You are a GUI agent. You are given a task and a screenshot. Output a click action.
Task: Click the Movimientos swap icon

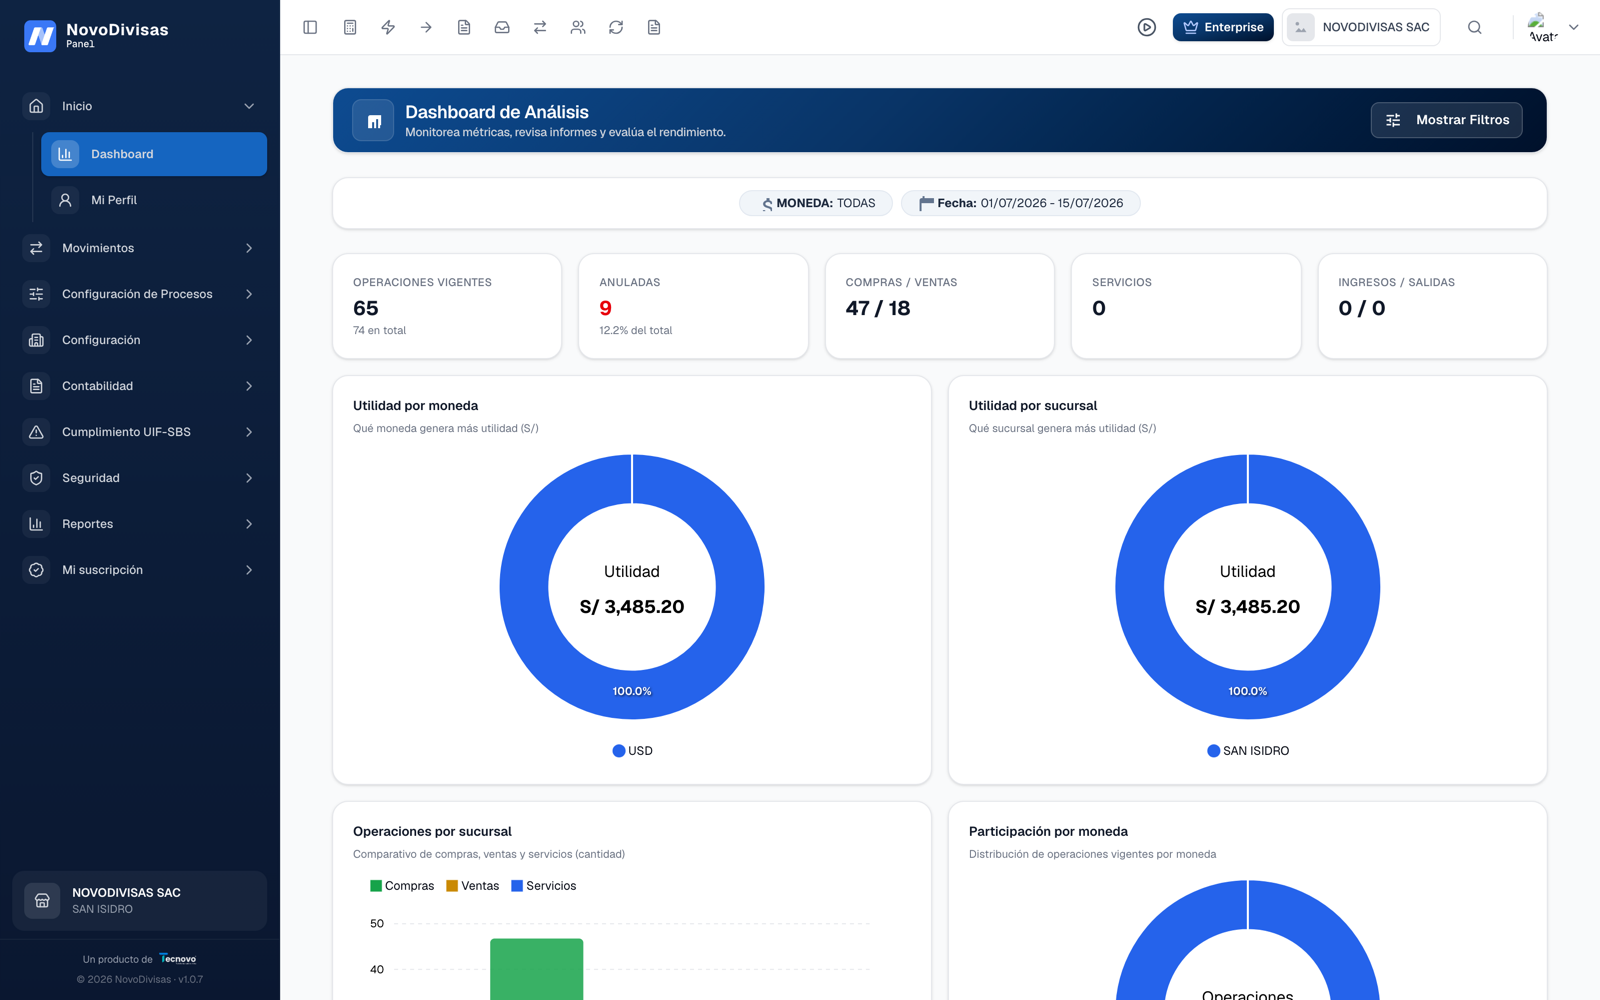pyautogui.click(x=36, y=248)
